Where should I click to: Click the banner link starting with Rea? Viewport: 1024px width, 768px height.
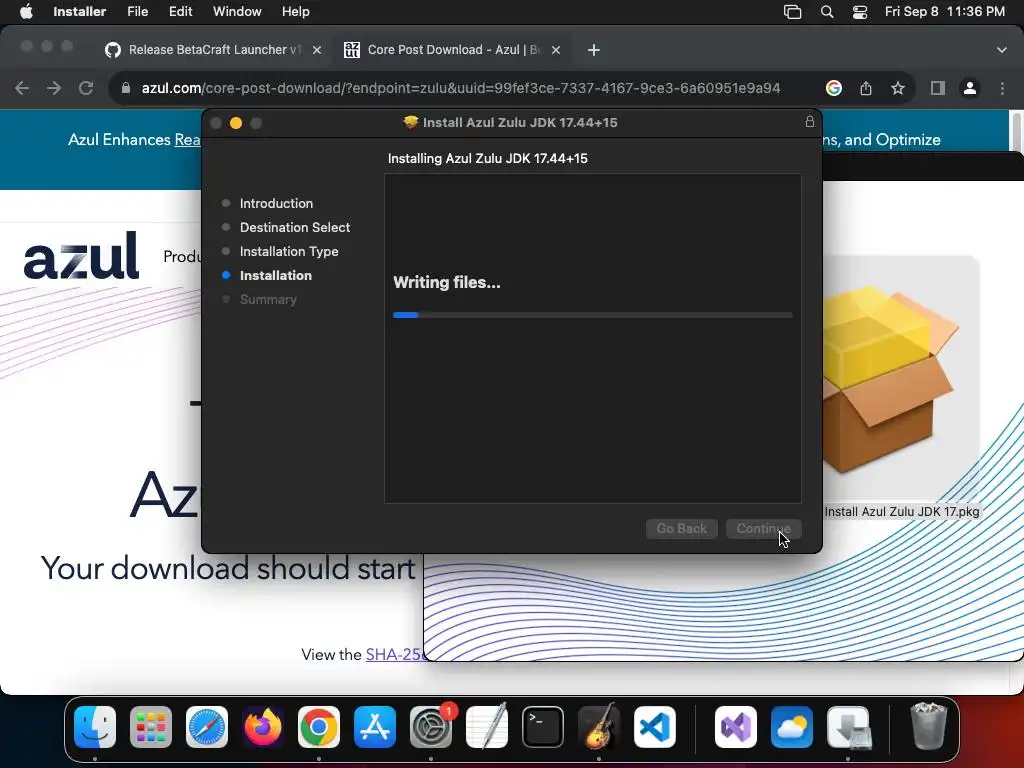coord(187,140)
